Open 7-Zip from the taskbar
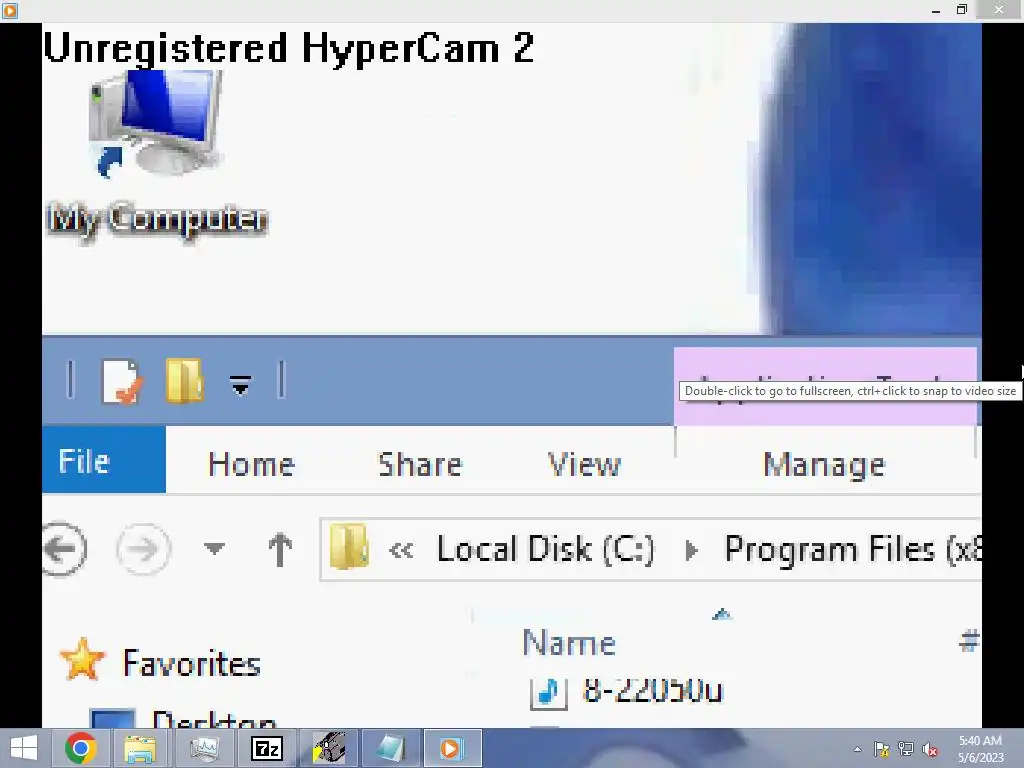 267,748
